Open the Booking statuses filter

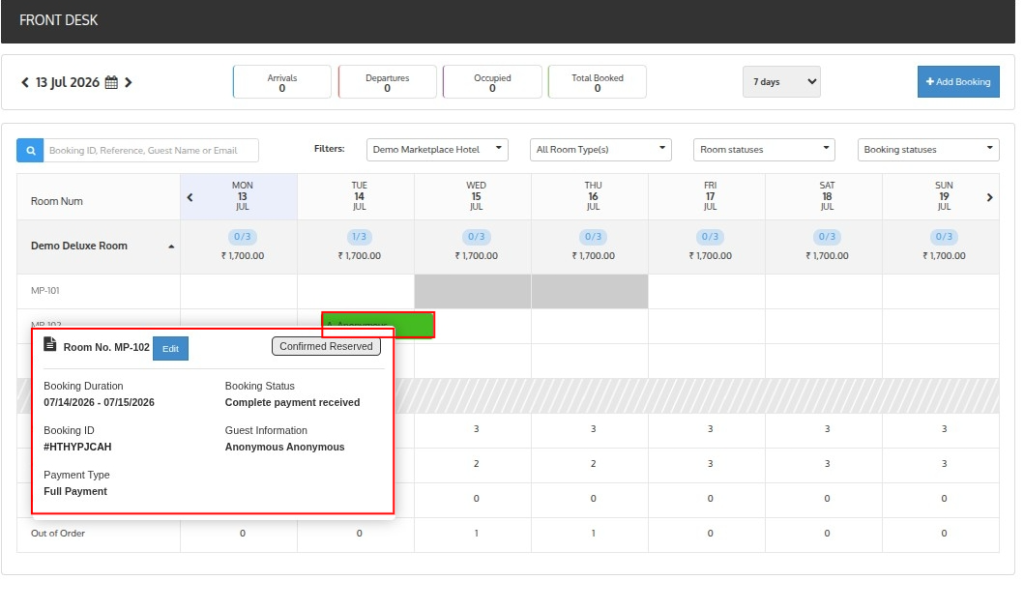[928, 149]
